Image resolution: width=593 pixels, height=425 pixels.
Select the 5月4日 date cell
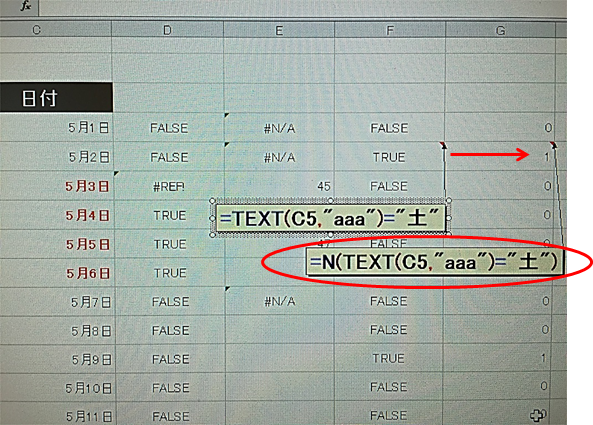pyautogui.click(x=57, y=215)
